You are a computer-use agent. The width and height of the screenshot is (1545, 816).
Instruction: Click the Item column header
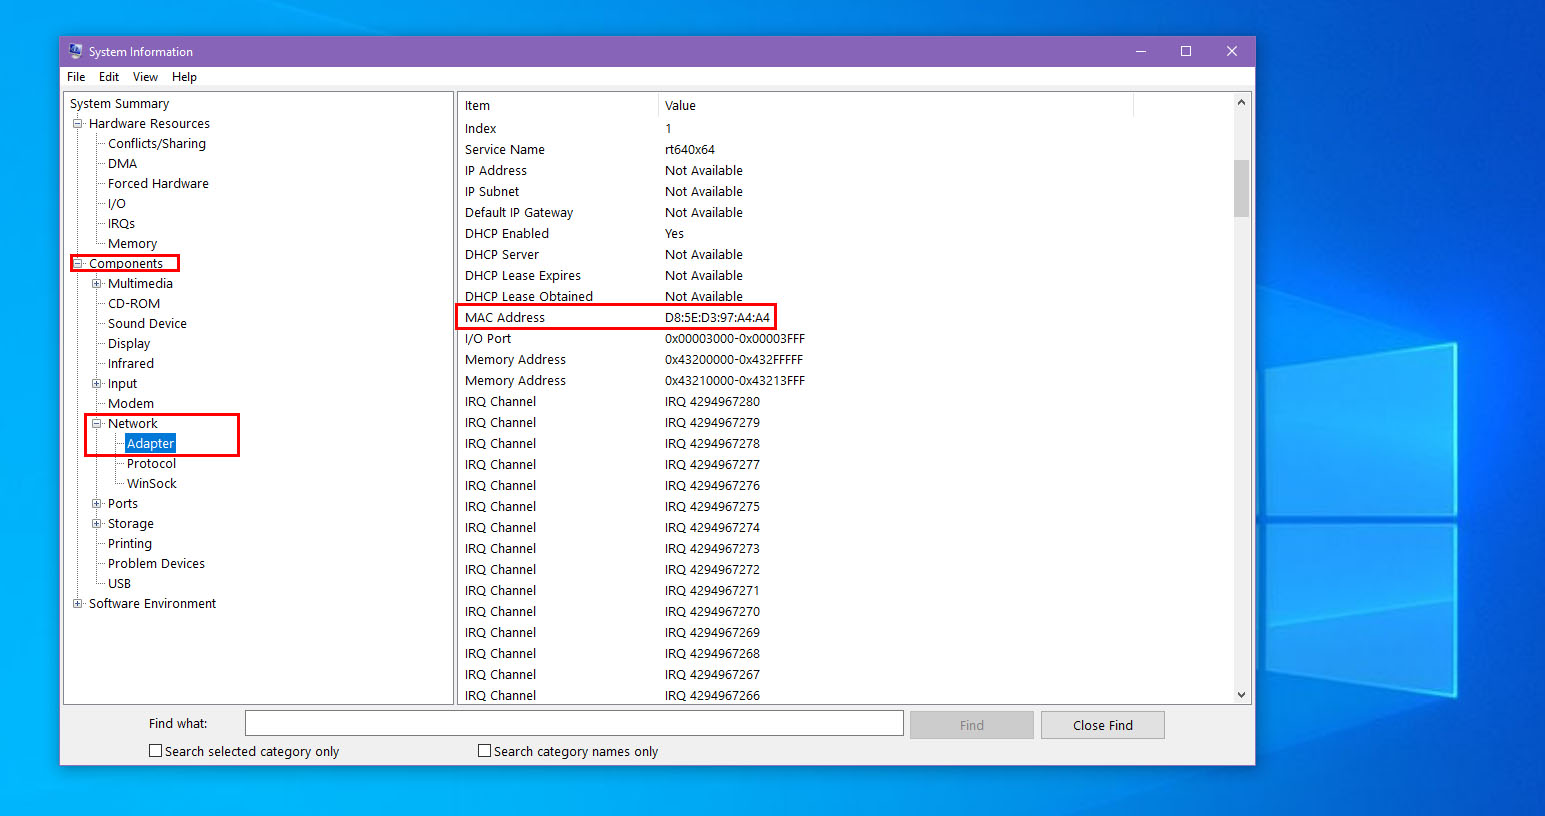[558, 105]
